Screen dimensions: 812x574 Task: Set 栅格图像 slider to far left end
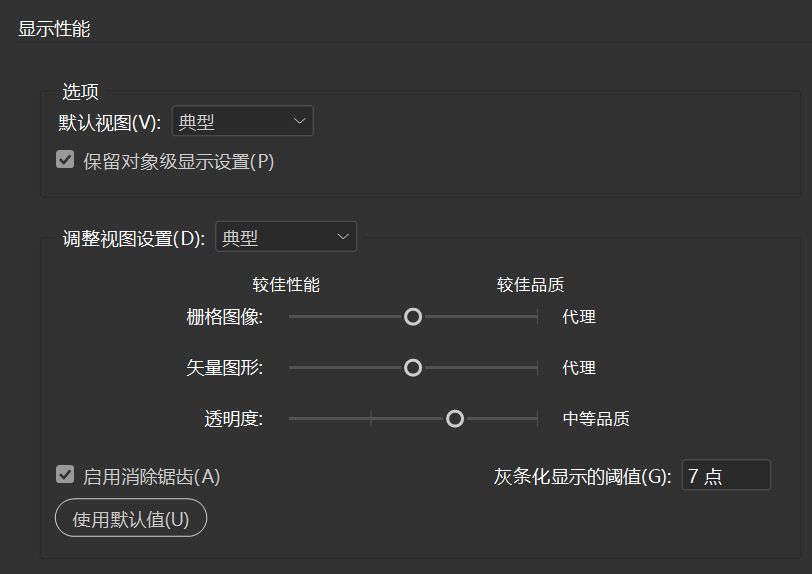pos(291,317)
